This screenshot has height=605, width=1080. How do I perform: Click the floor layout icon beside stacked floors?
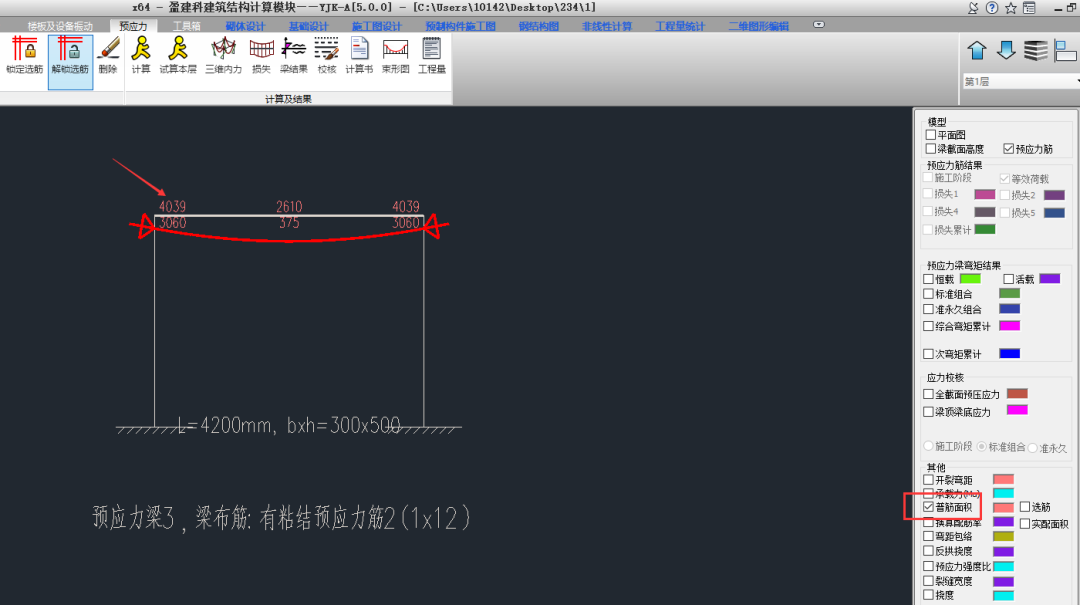[x=1066, y=50]
